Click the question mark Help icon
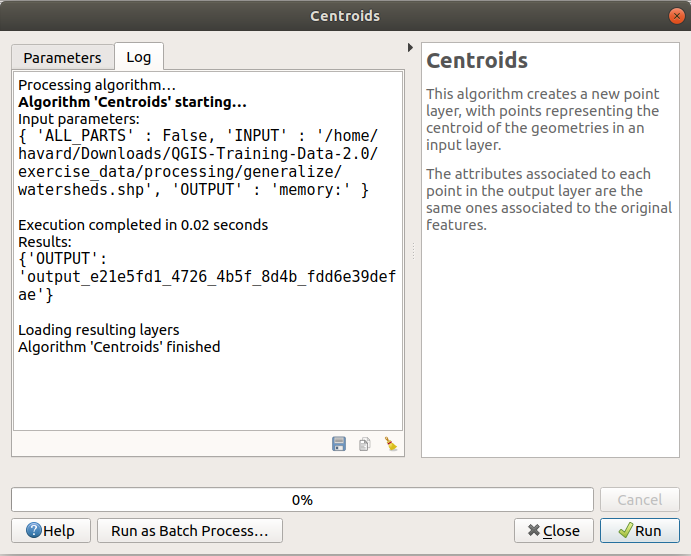 33,531
